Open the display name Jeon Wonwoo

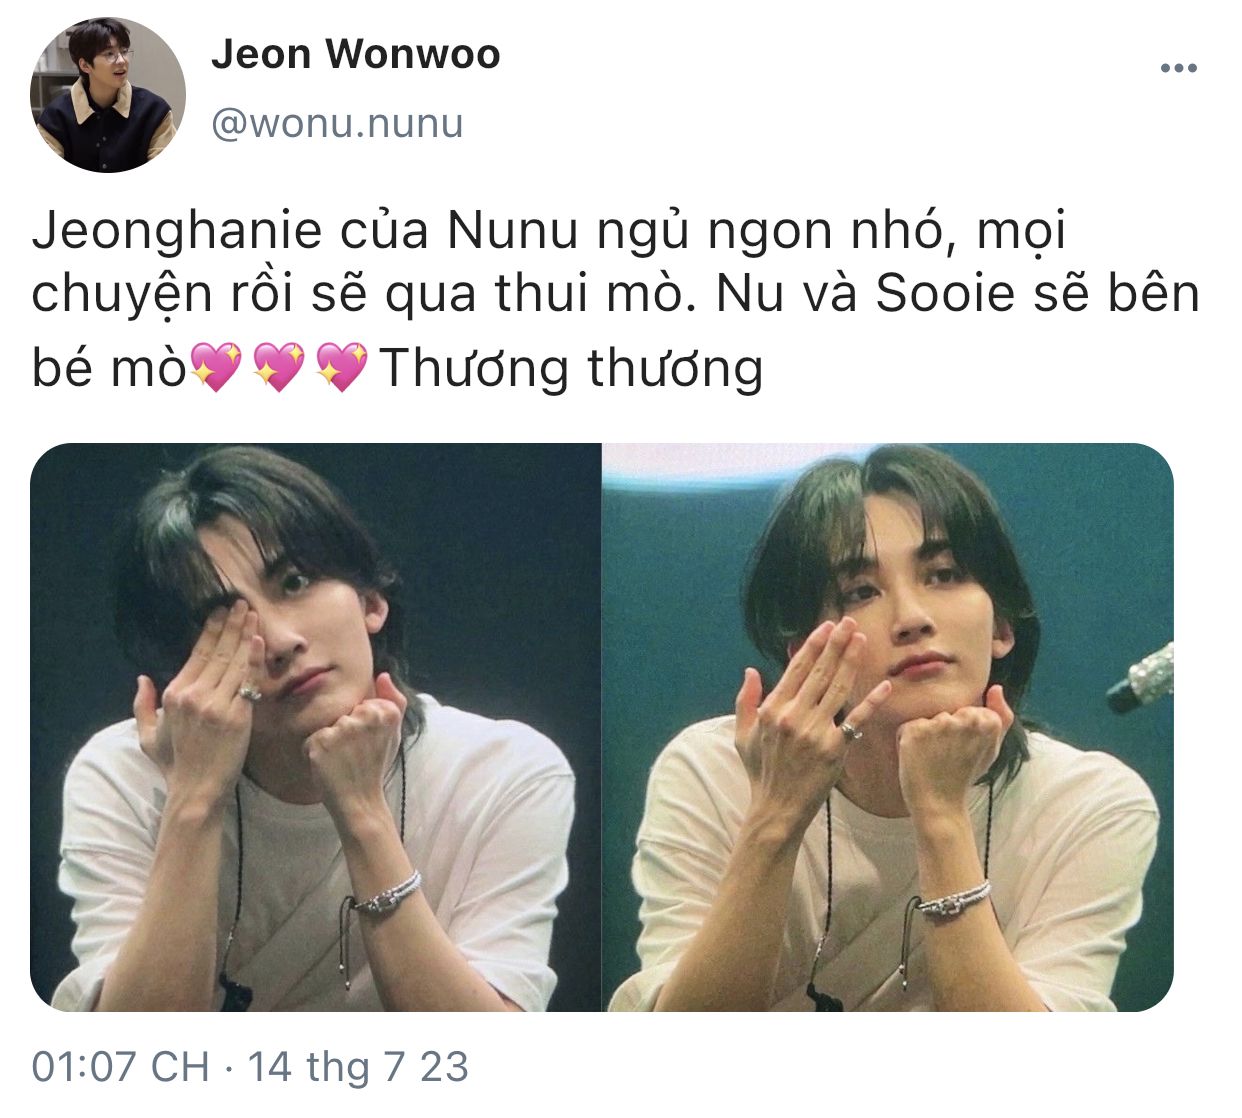coord(355,55)
